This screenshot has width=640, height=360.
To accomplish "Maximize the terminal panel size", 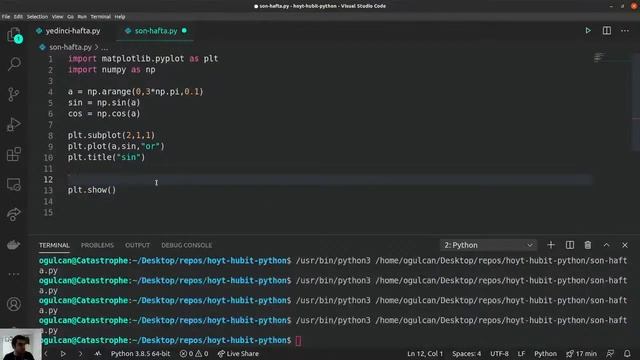I will click(607, 245).
